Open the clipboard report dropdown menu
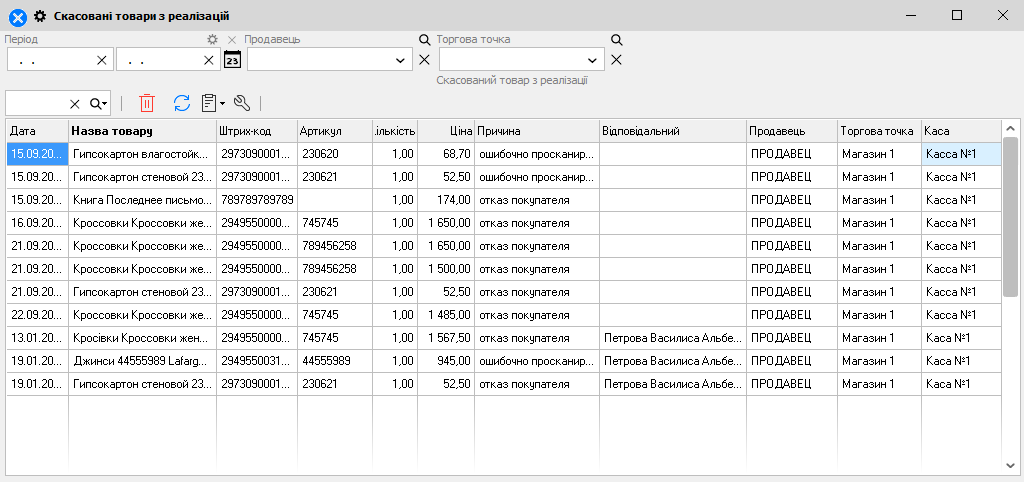This screenshot has height=482, width=1024. (x=212, y=103)
